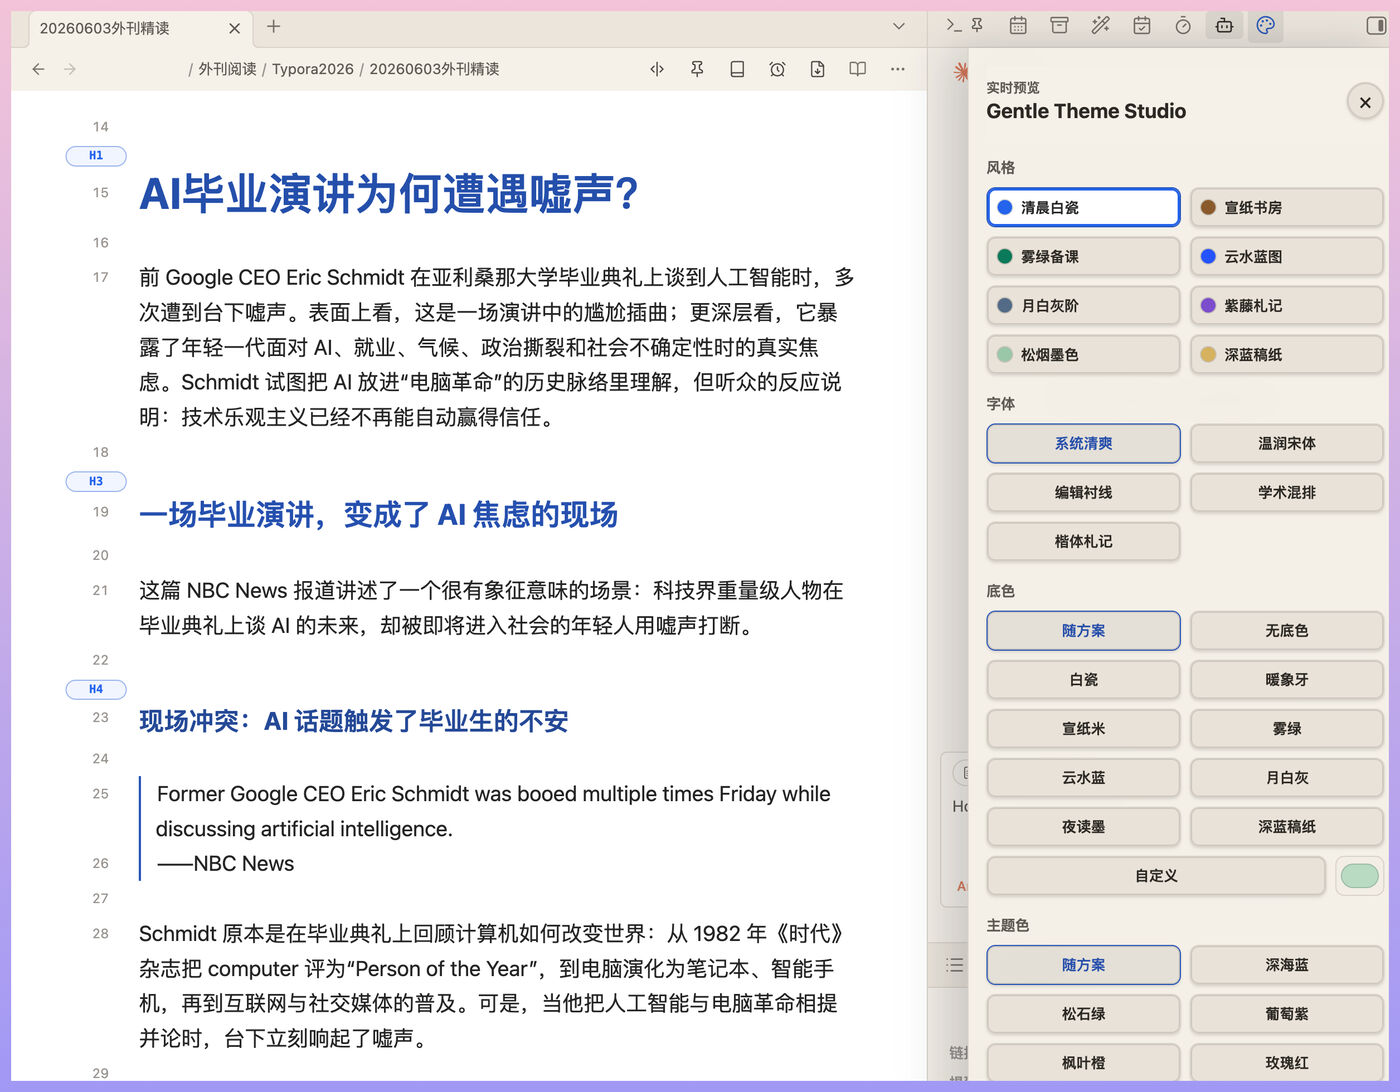Select the 紫藤札记 style
Viewport: 1400px width, 1092px height.
[x=1287, y=306]
